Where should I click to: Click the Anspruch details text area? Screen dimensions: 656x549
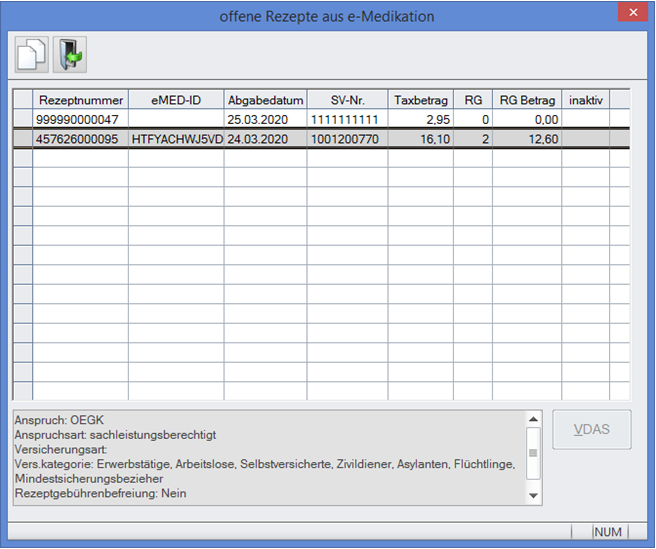click(x=268, y=457)
